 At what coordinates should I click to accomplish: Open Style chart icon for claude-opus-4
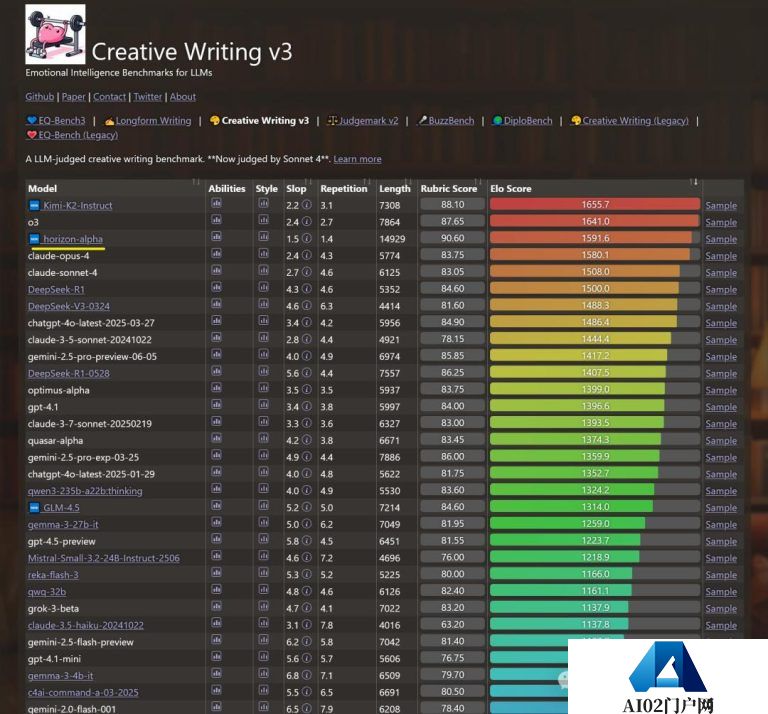pyautogui.click(x=264, y=254)
